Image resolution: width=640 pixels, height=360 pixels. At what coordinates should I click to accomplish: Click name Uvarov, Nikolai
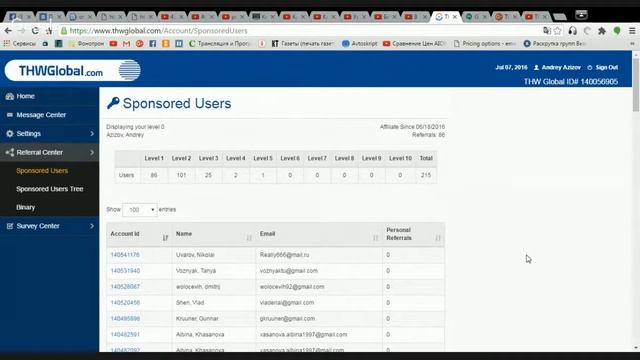[195, 255]
